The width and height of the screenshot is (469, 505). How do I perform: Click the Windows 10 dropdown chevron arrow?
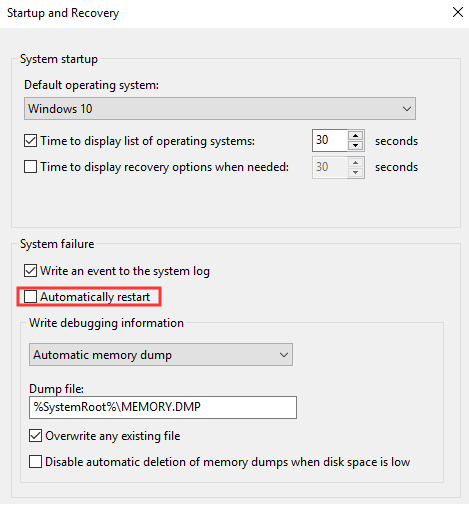[x=406, y=109]
